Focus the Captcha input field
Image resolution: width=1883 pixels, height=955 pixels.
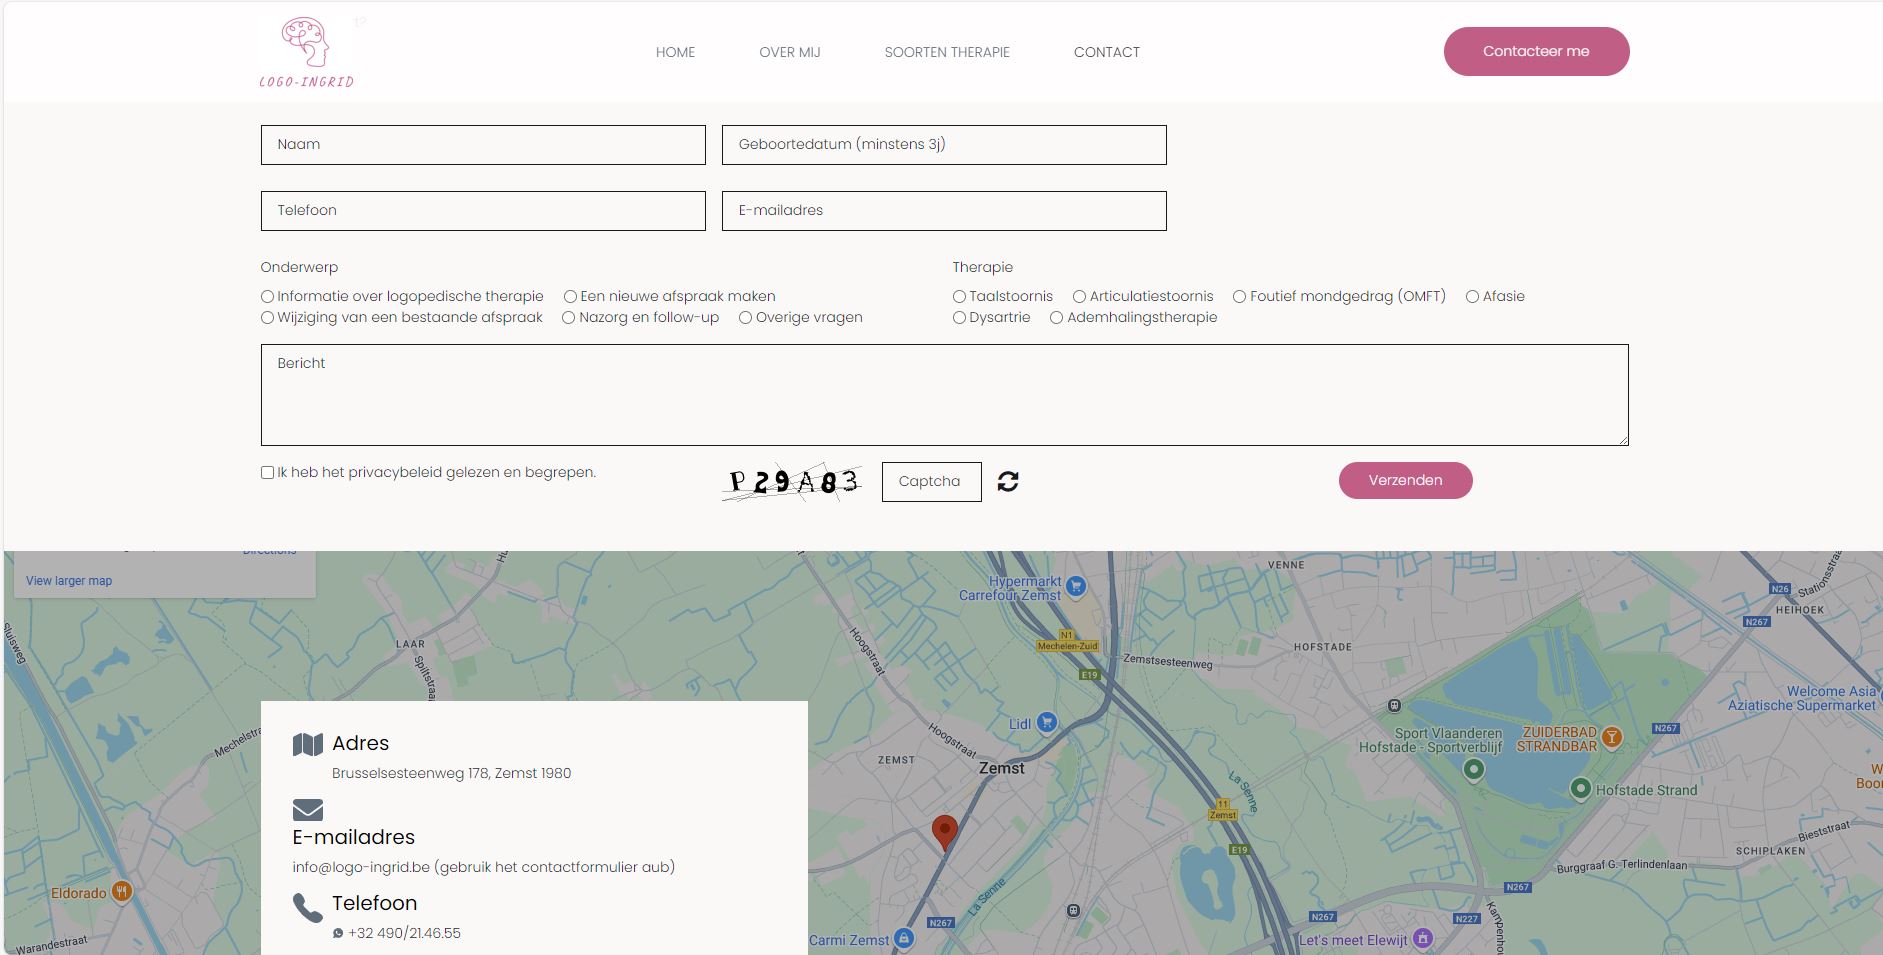(931, 482)
